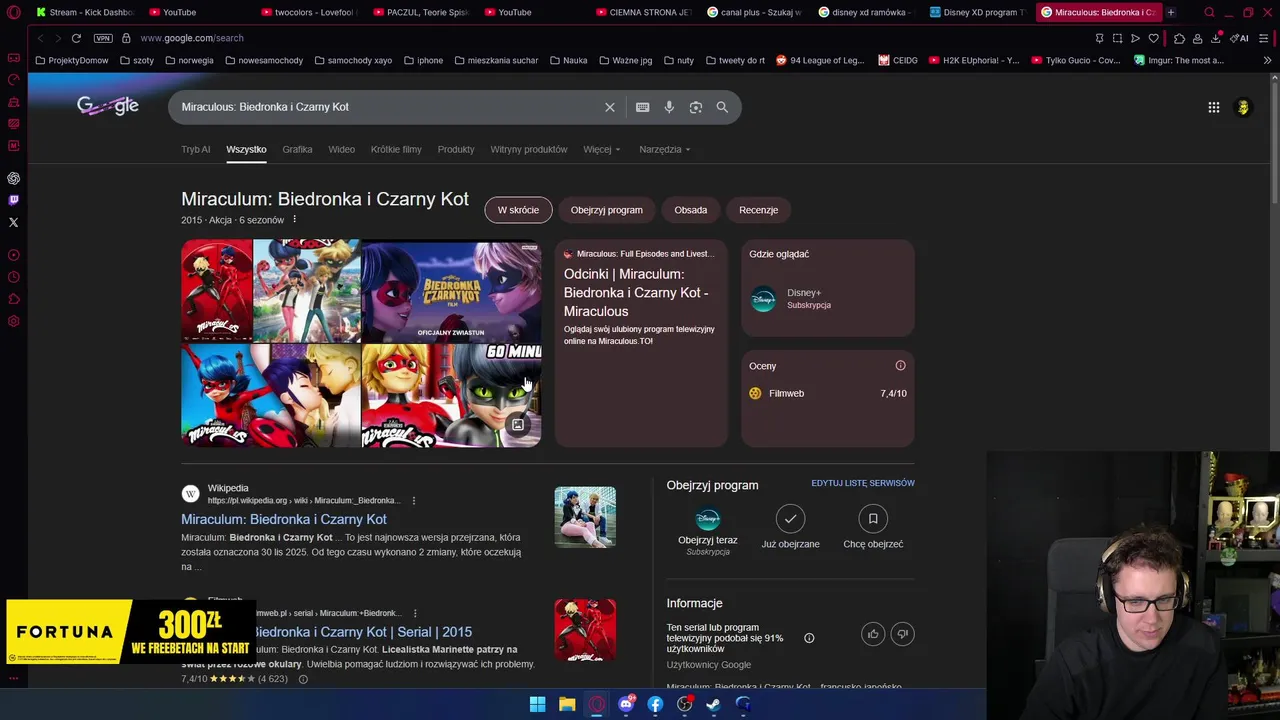
Task: Select the 'Obsada' chip
Action: [x=691, y=210]
